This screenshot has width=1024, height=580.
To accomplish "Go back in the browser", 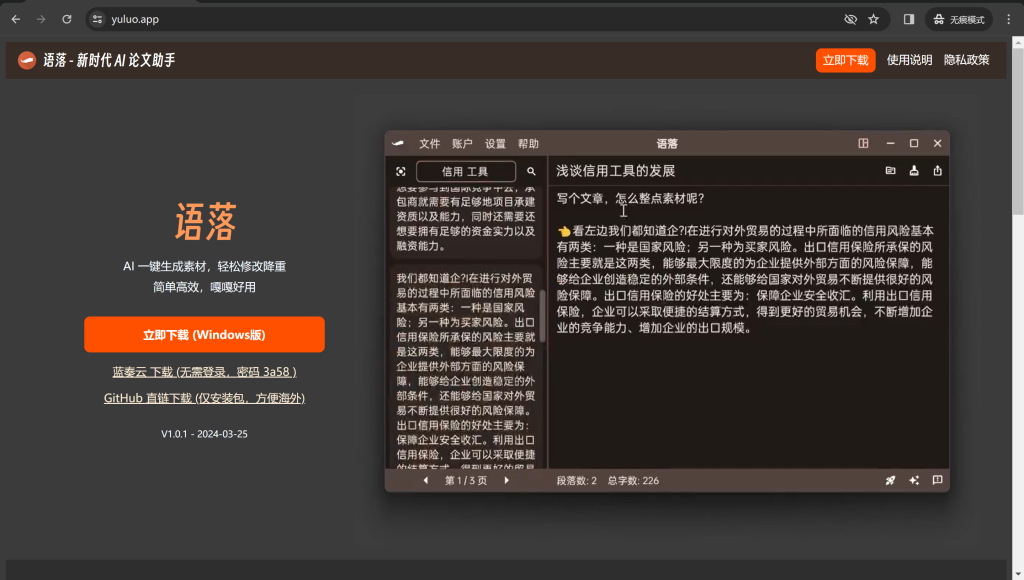I will (x=16, y=20).
